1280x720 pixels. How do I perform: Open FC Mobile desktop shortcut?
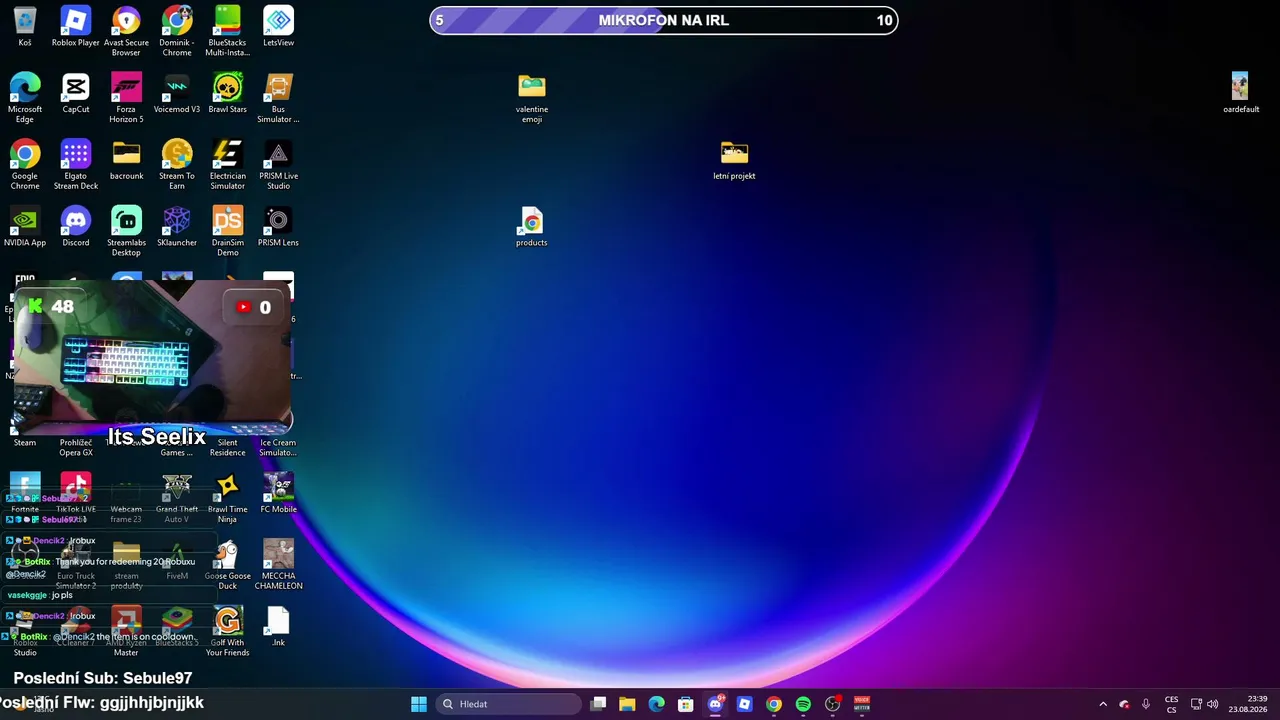[278, 494]
